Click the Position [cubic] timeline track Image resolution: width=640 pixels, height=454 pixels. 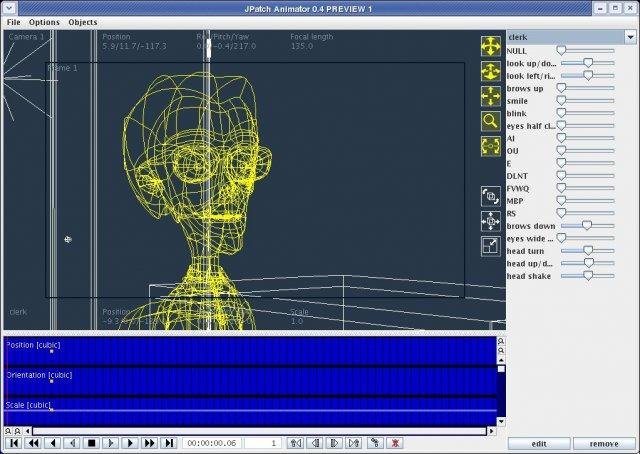(250, 351)
